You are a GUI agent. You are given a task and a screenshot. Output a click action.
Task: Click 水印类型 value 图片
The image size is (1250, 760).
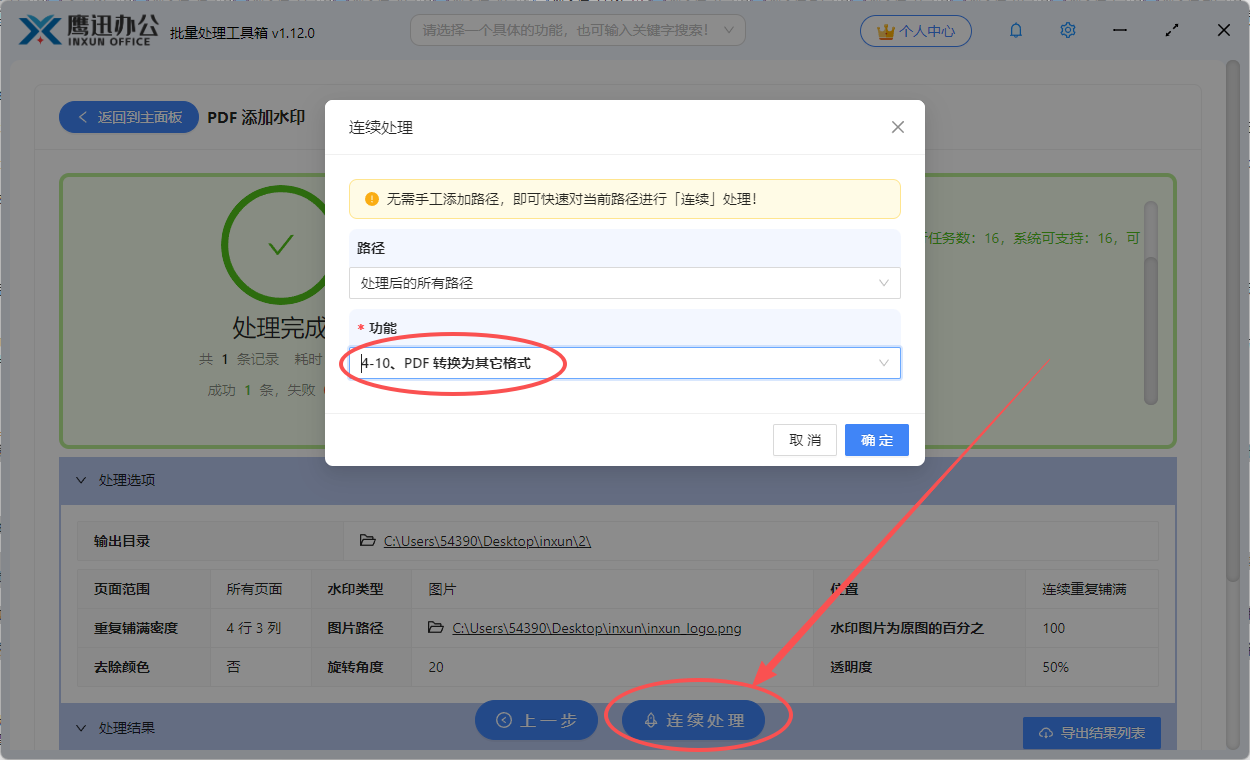pyautogui.click(x=442, y=590)
